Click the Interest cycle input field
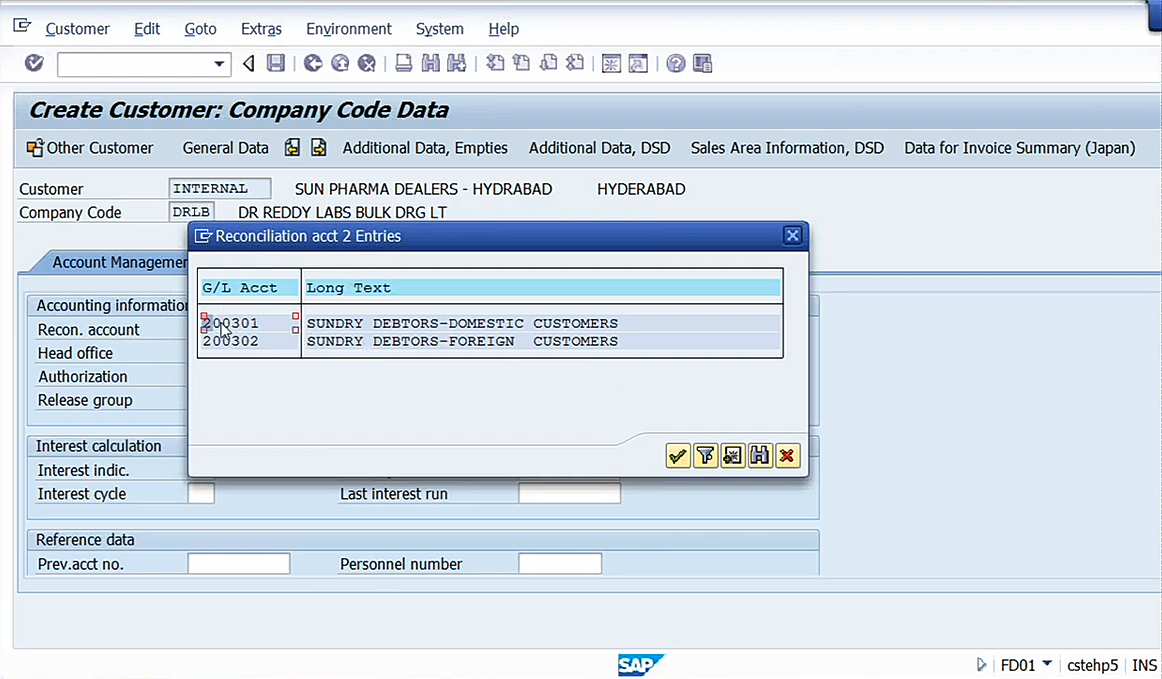Viewport: 1162px width, 679px height. tap(201, 494)
